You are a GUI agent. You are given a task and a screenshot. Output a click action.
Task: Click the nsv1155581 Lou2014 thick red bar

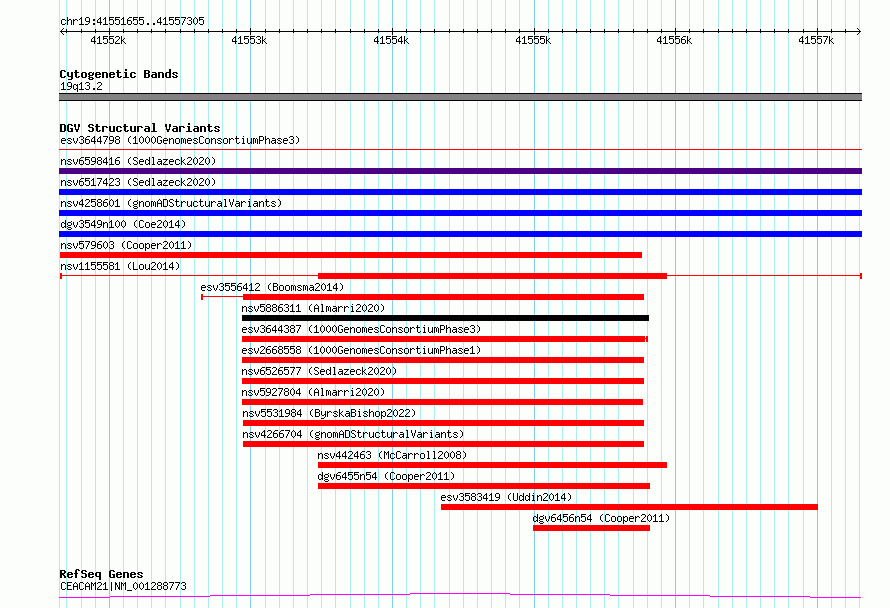[492, 276]
